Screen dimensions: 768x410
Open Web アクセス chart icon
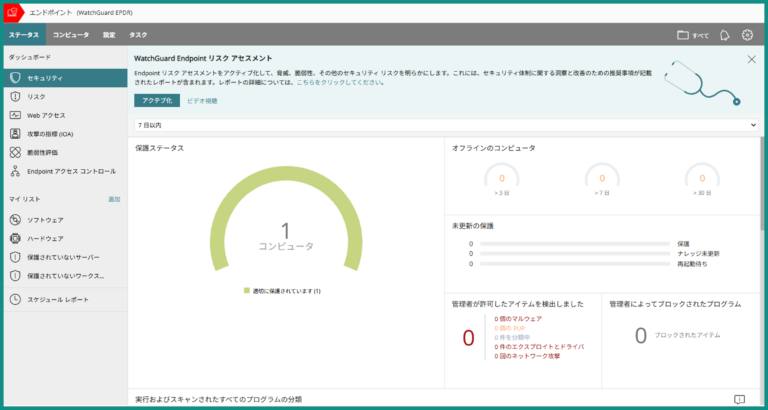[x=15, y=115]
